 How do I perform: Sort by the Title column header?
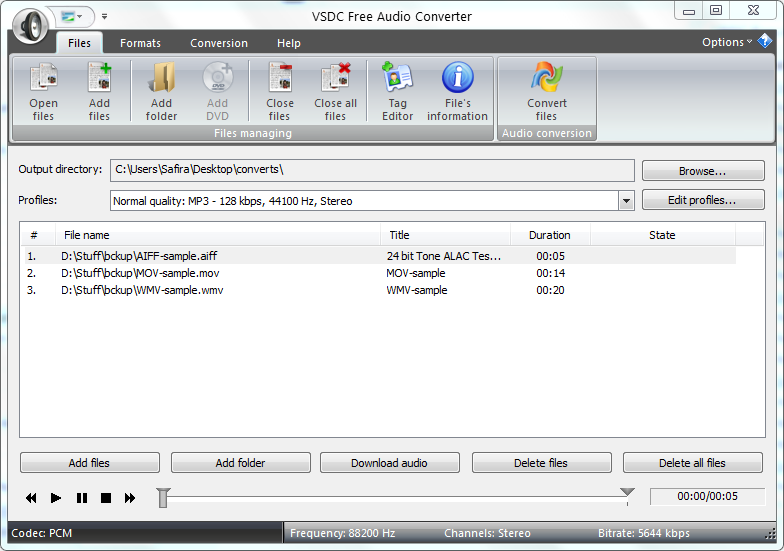coord(445,235)
